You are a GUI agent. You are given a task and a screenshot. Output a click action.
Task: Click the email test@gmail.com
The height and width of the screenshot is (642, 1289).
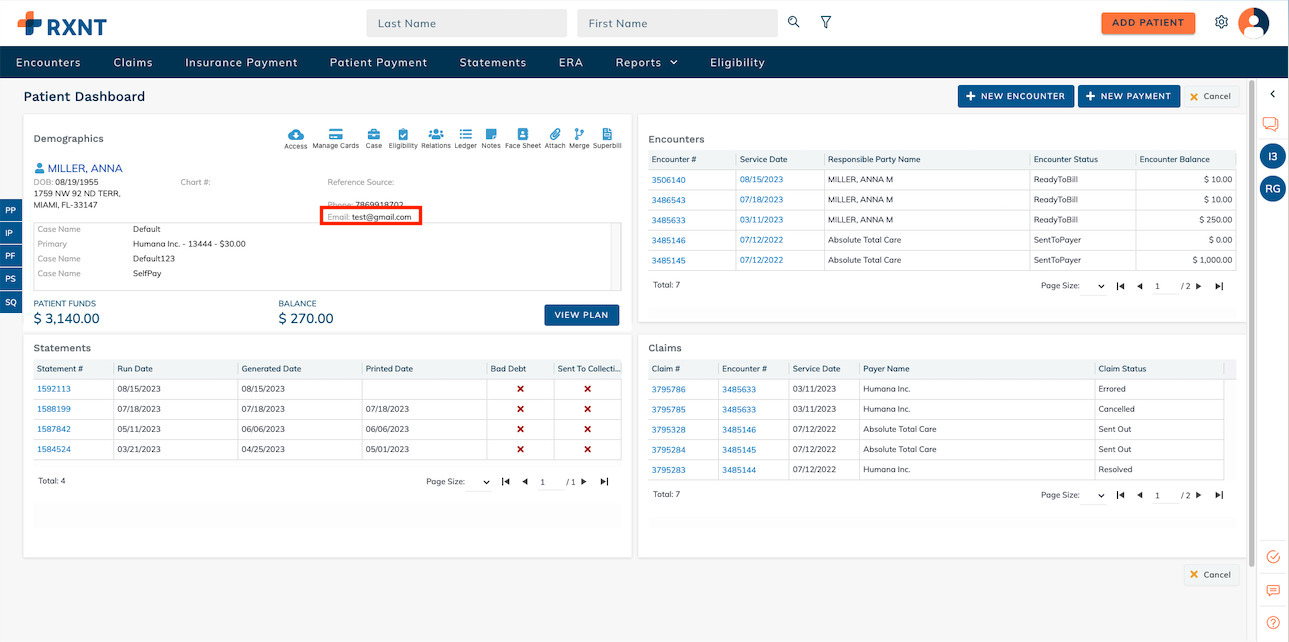pyautogui.click(x=382, y=216)
